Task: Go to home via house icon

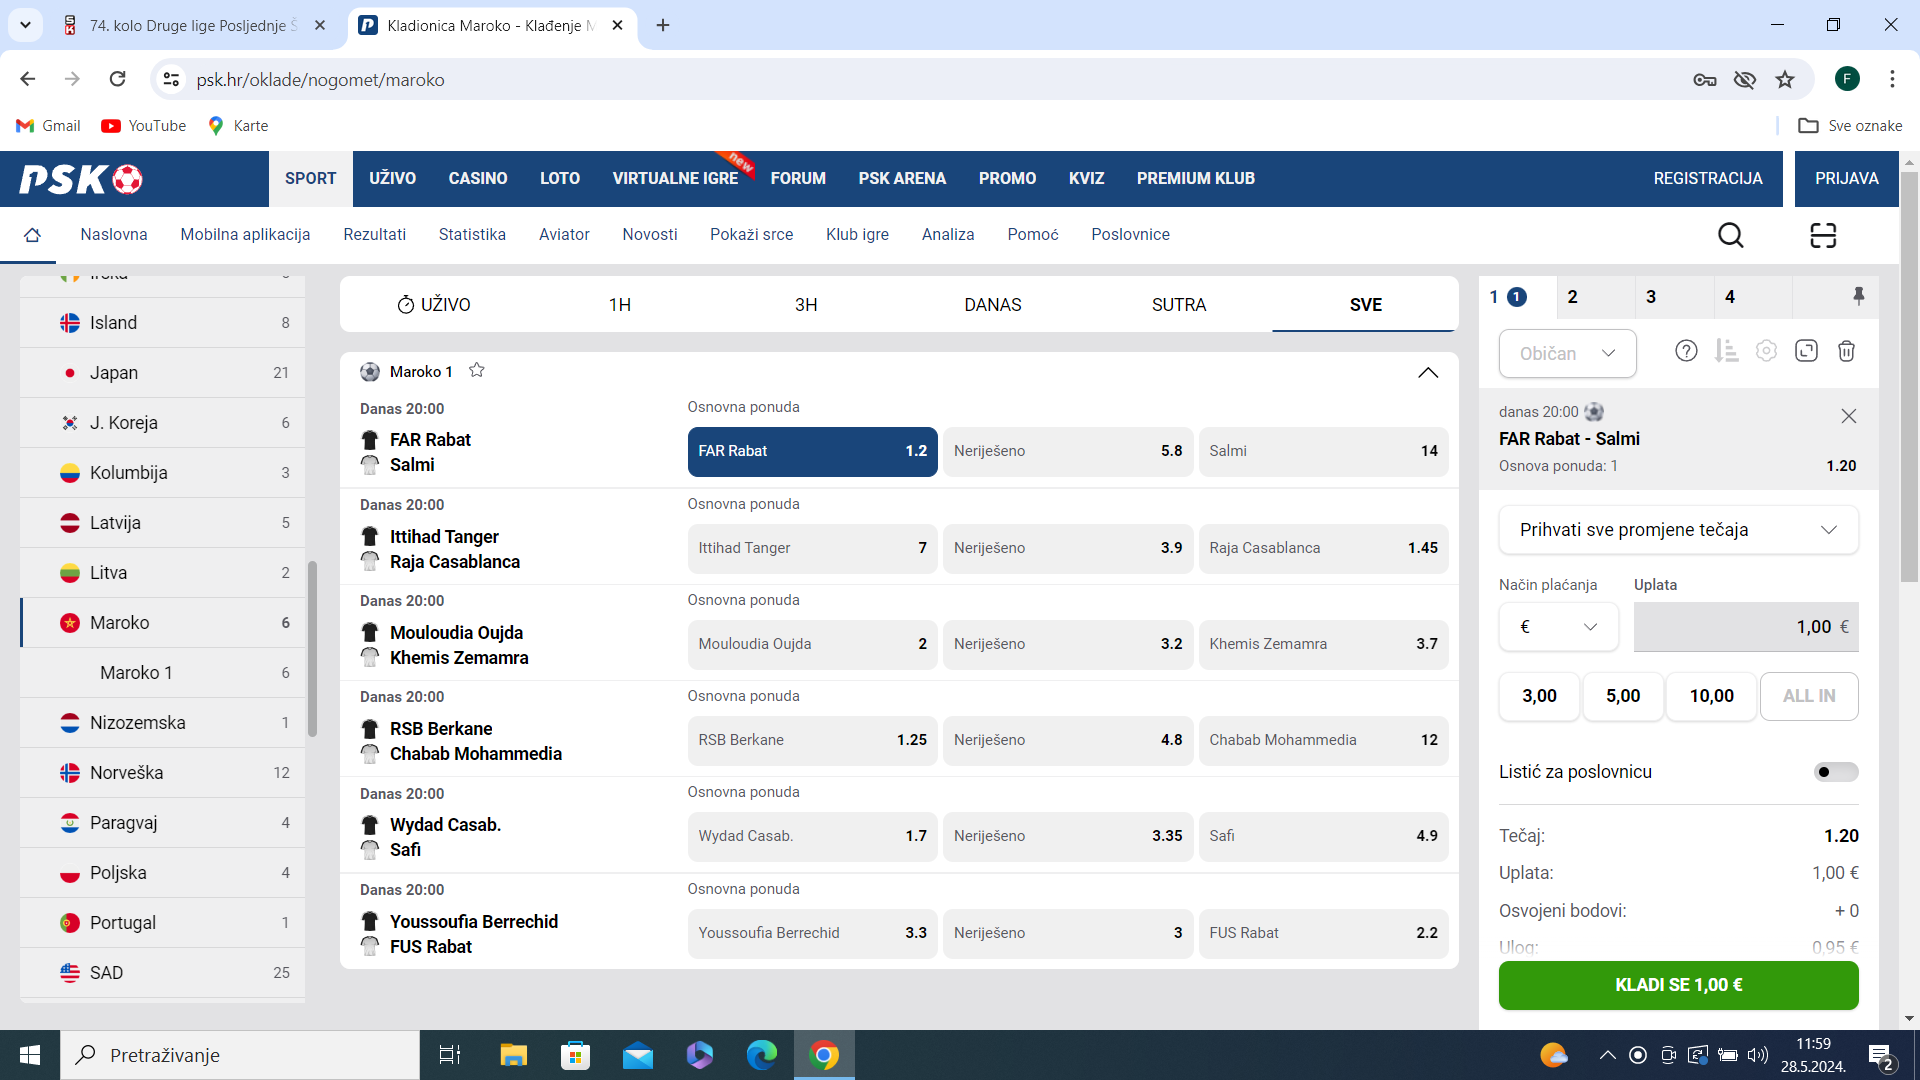Action: tap(32, 235)
